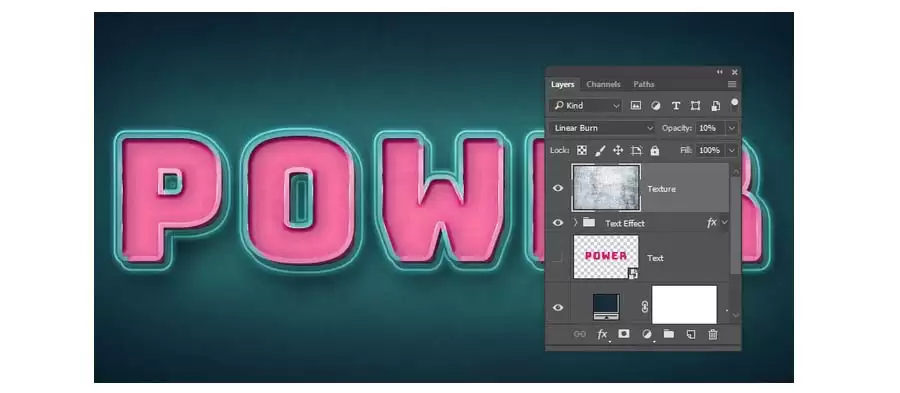The height and width of the screenshot is (393, 900).
Task: Expand the Text Effect group folder
Action: tap(575, 223)
